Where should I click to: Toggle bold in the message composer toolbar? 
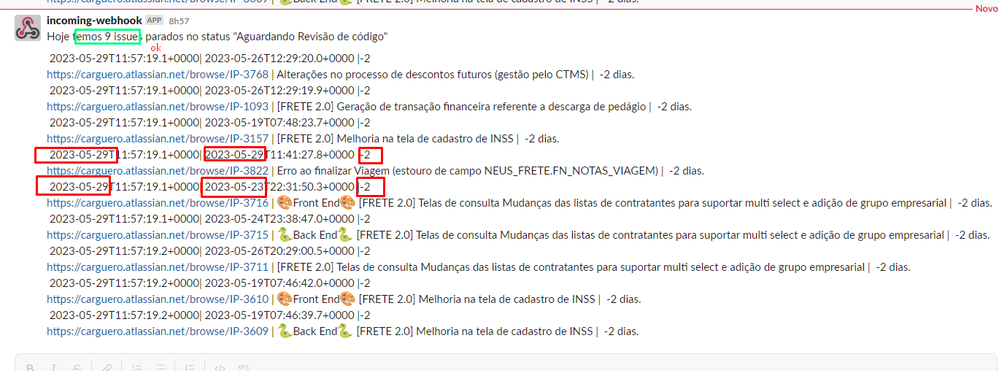click(x=29, y=367)
